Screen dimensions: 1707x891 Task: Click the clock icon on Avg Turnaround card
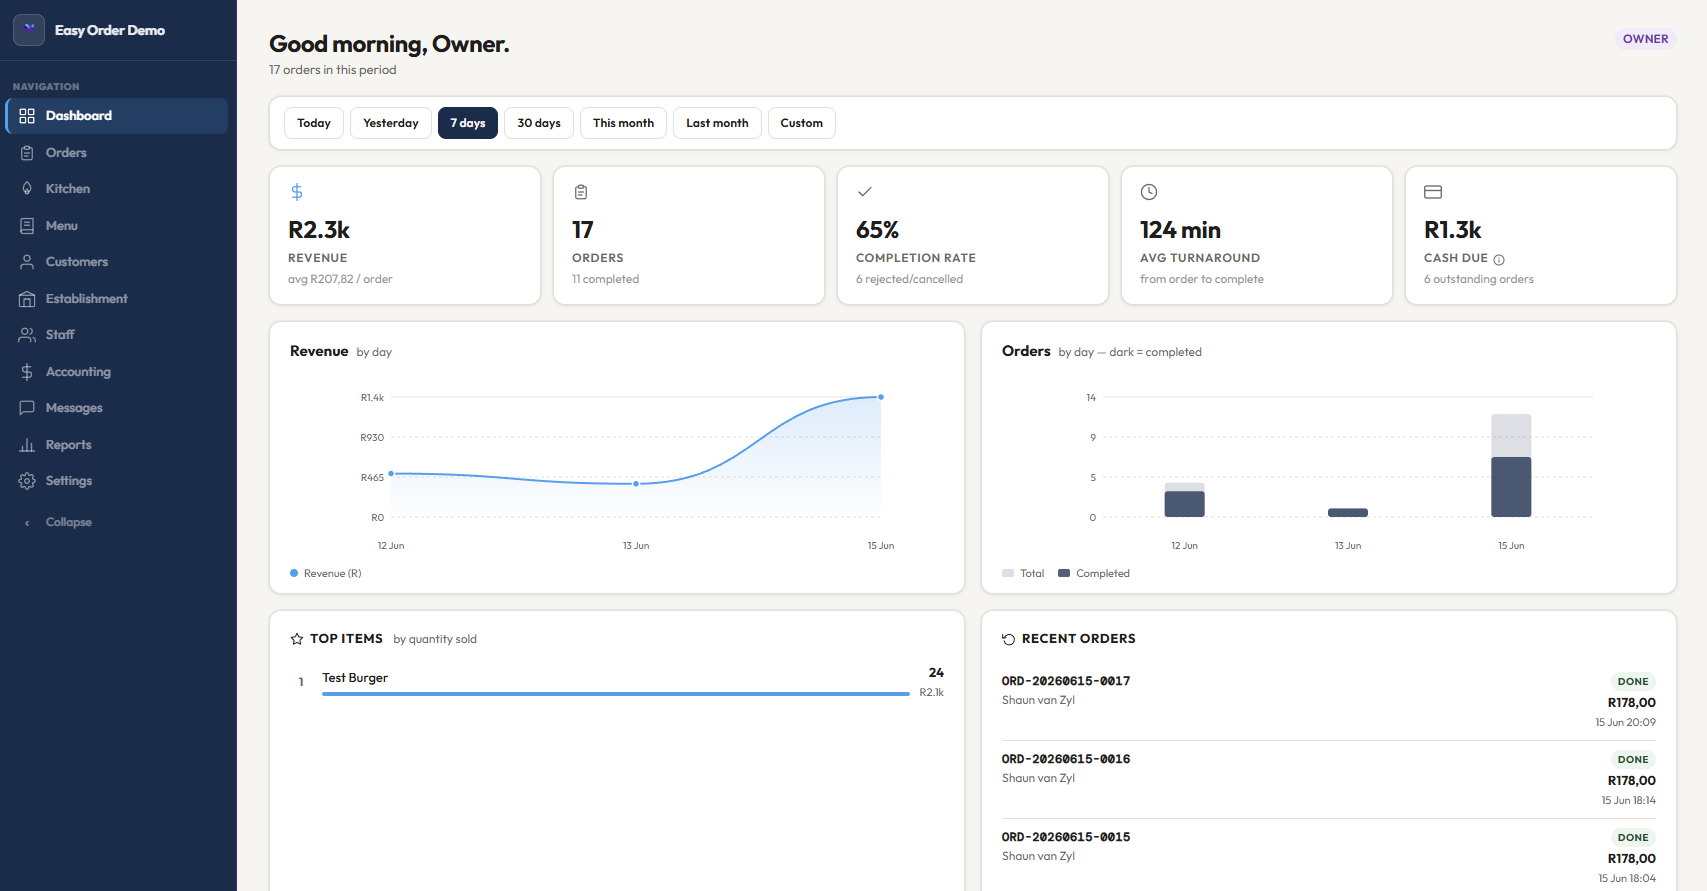click(1149, 192)
